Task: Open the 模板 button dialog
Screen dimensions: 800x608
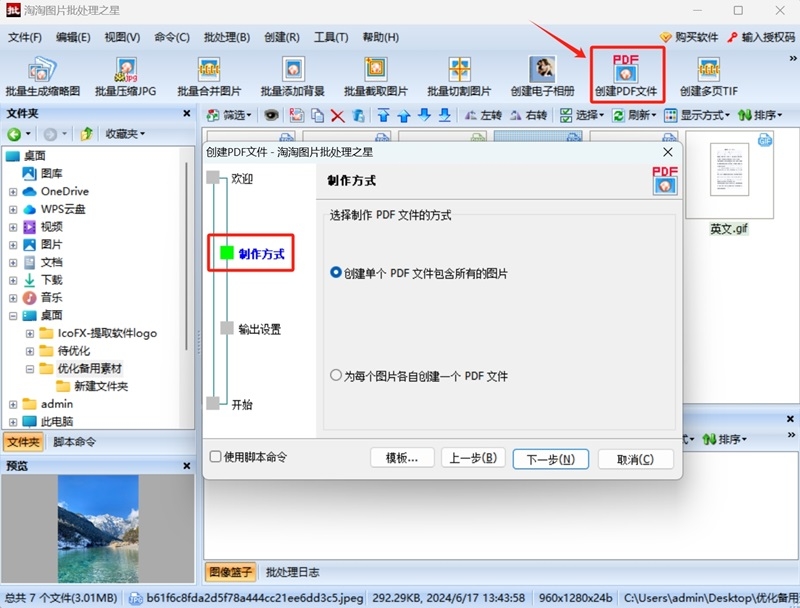Action: (402, 459)
